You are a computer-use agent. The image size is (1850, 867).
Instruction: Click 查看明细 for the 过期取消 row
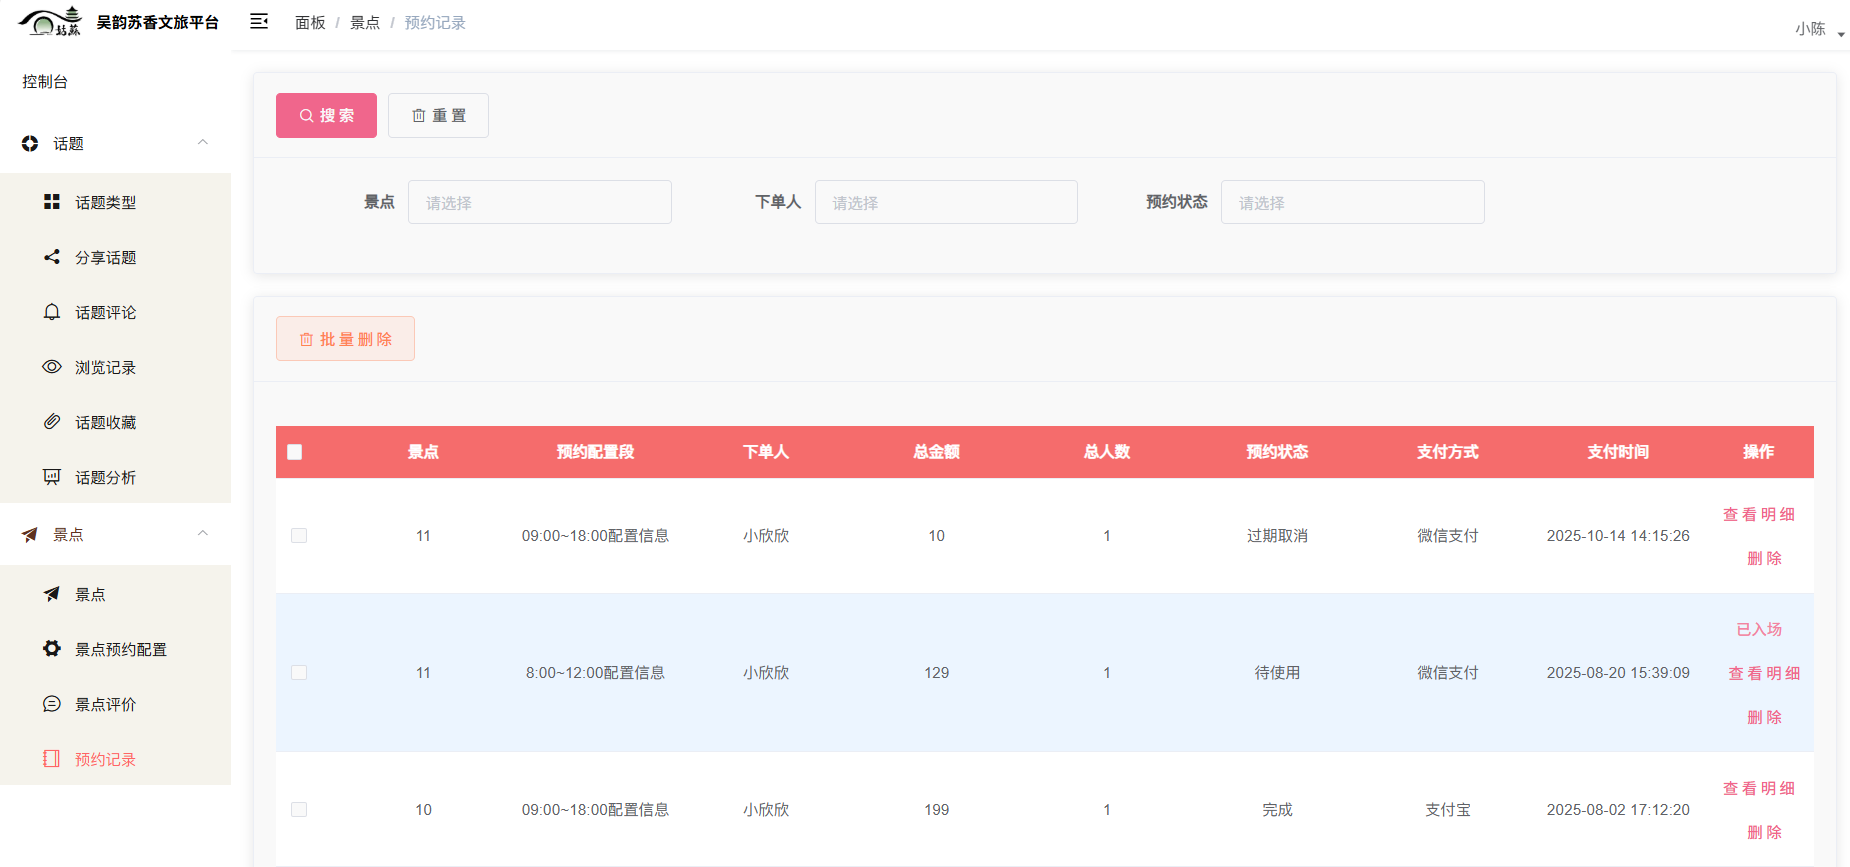pos(1759,514)
